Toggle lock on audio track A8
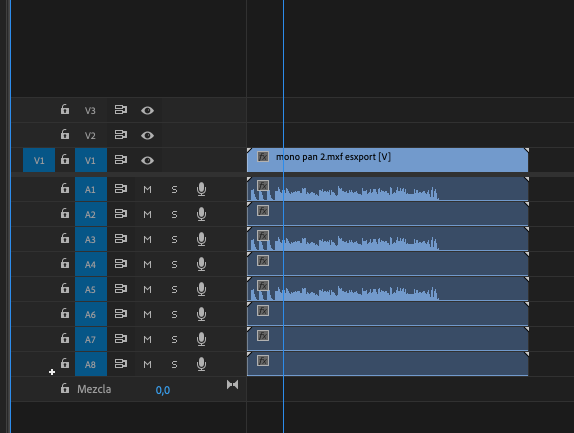574x433 pixels. click(65, 363)
